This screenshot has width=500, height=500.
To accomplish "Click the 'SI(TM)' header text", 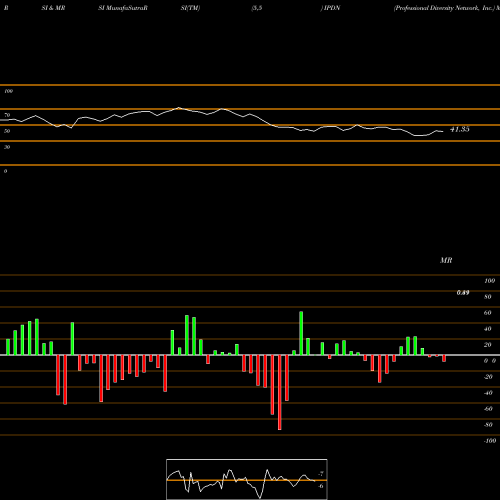I will pos(190,8).
